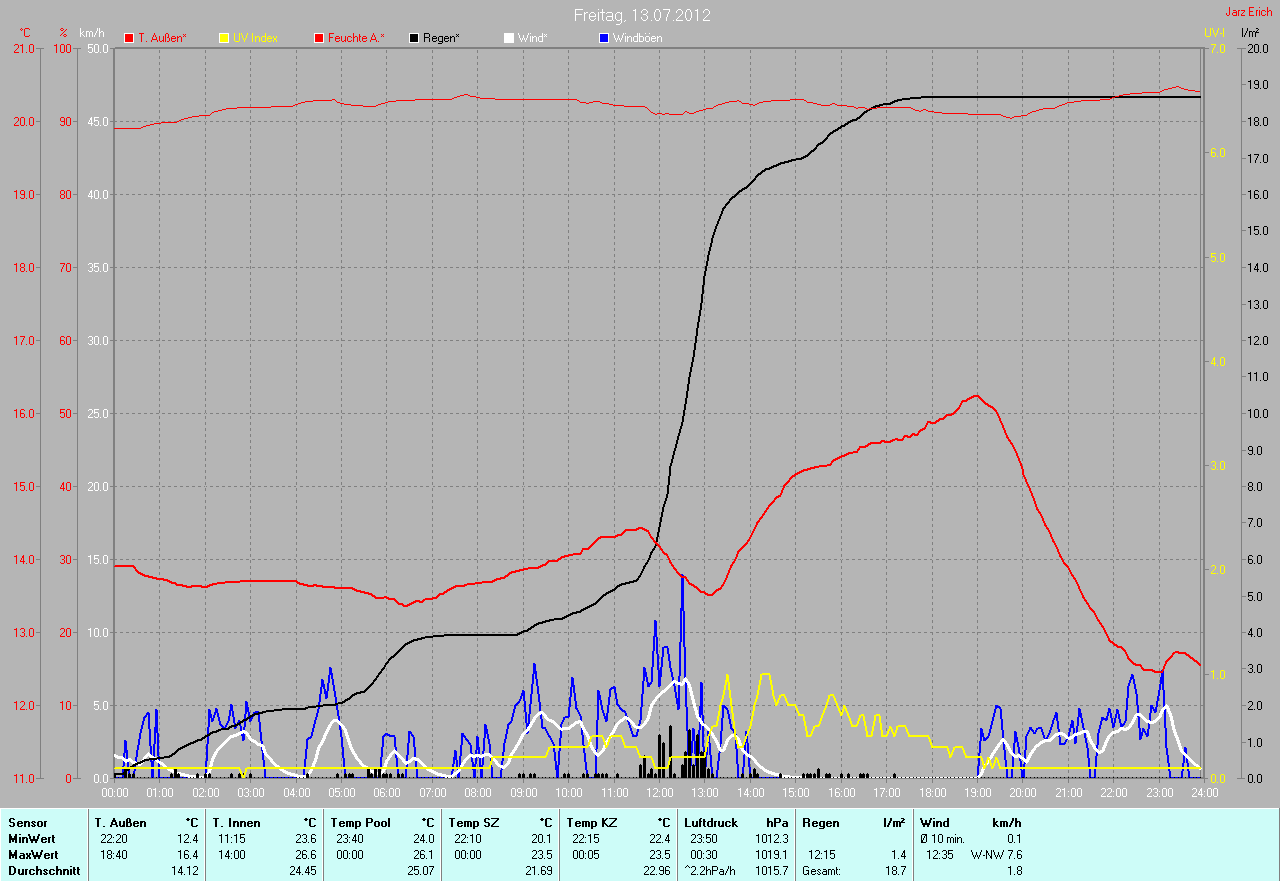Click the 'Temp SZ' column header

tap(472, 823)
